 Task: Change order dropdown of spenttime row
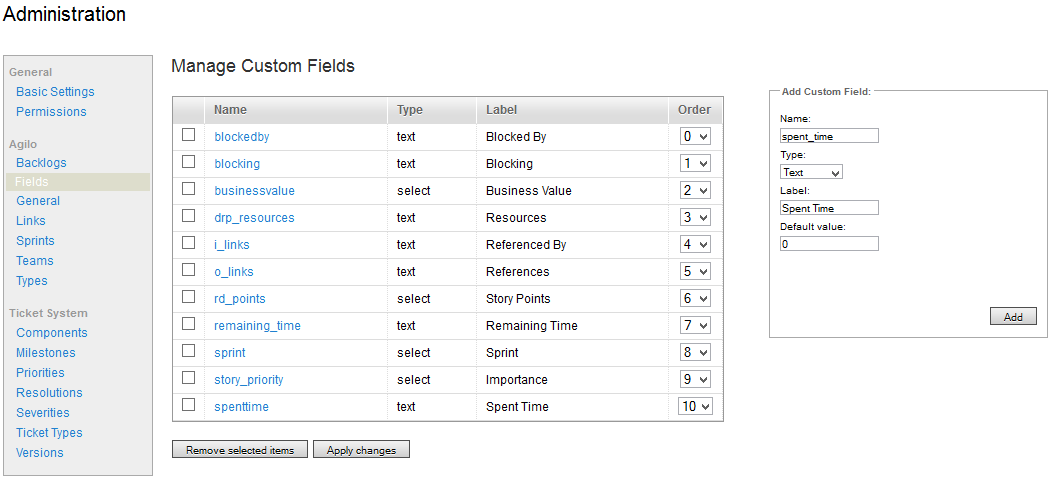pos(695,406)
